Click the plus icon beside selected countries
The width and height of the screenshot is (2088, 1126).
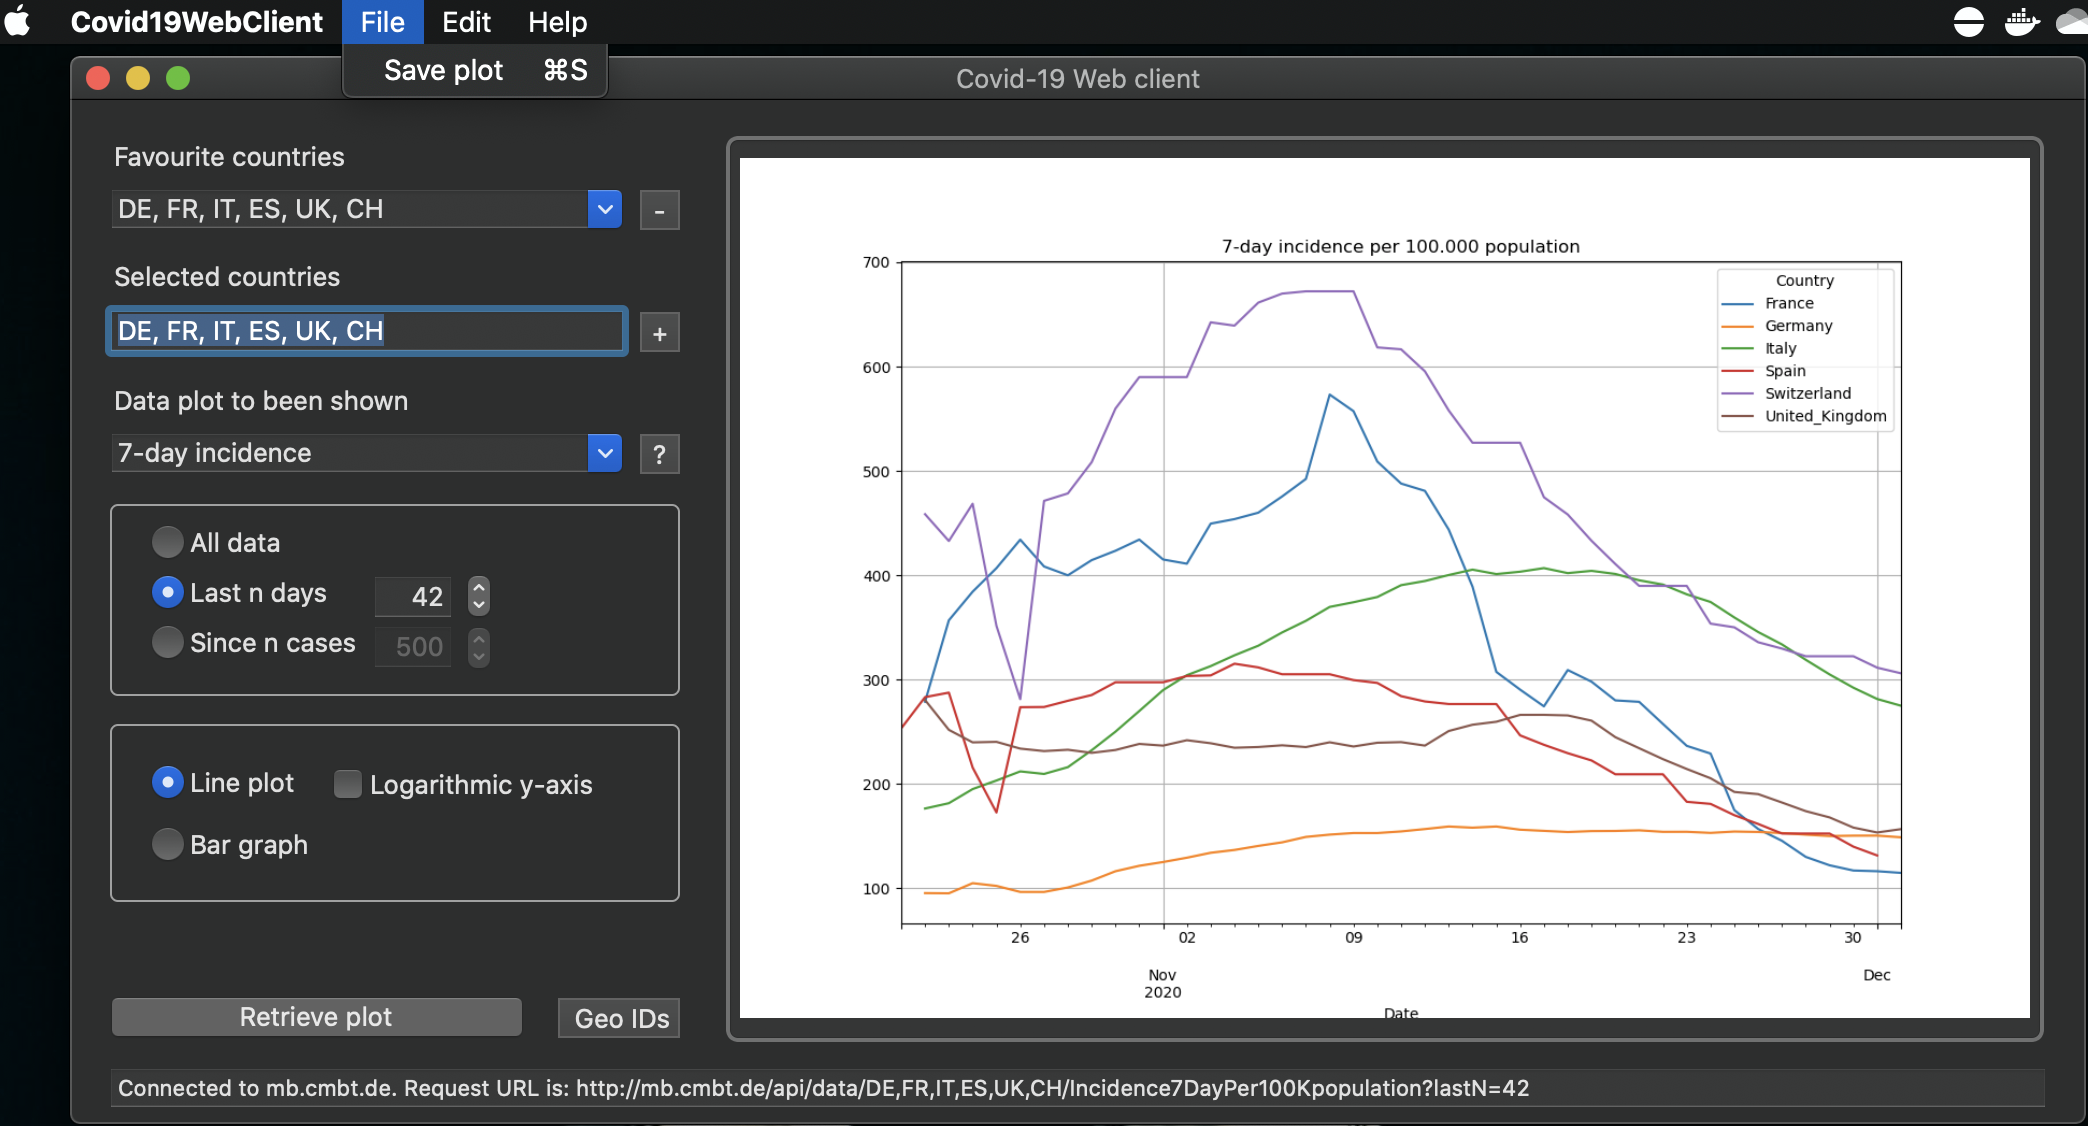[x=659, y=332]
